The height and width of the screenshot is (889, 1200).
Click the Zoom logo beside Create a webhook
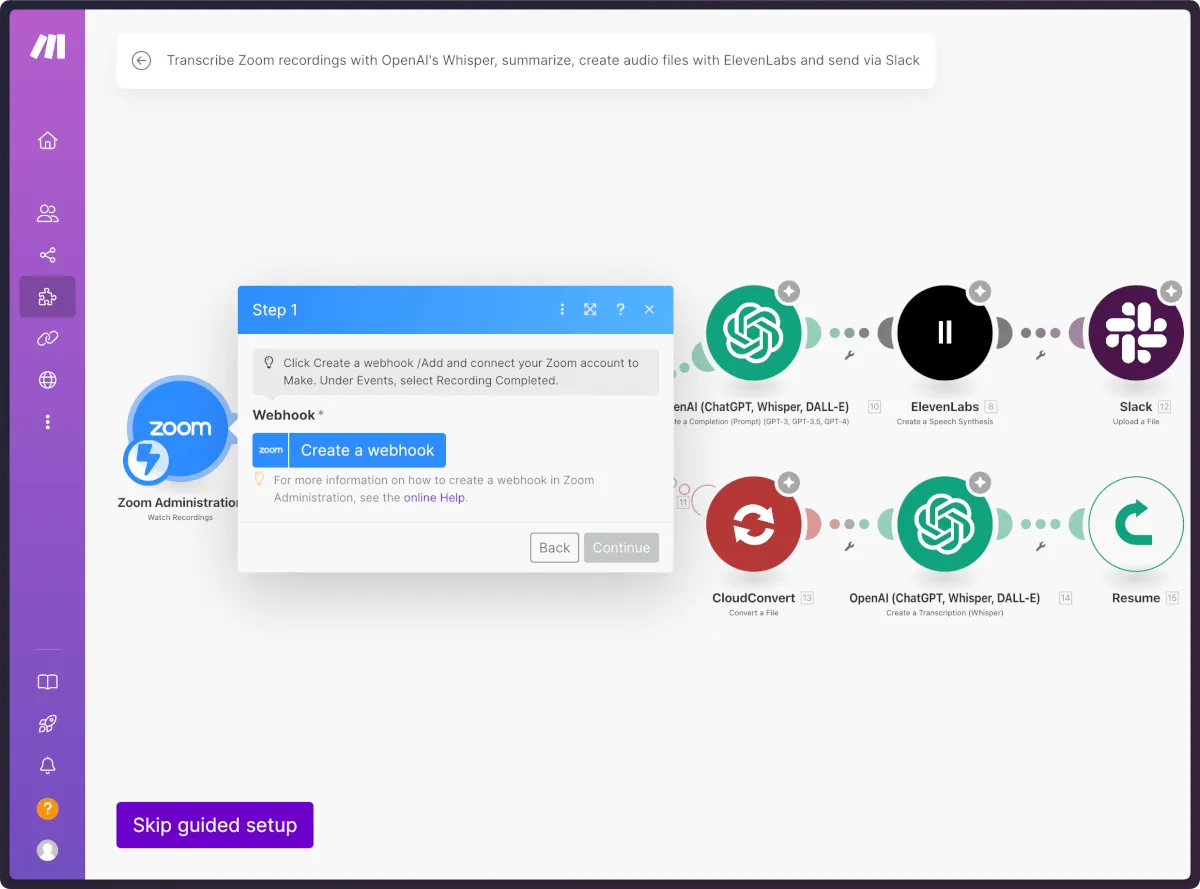coord(270,450)
